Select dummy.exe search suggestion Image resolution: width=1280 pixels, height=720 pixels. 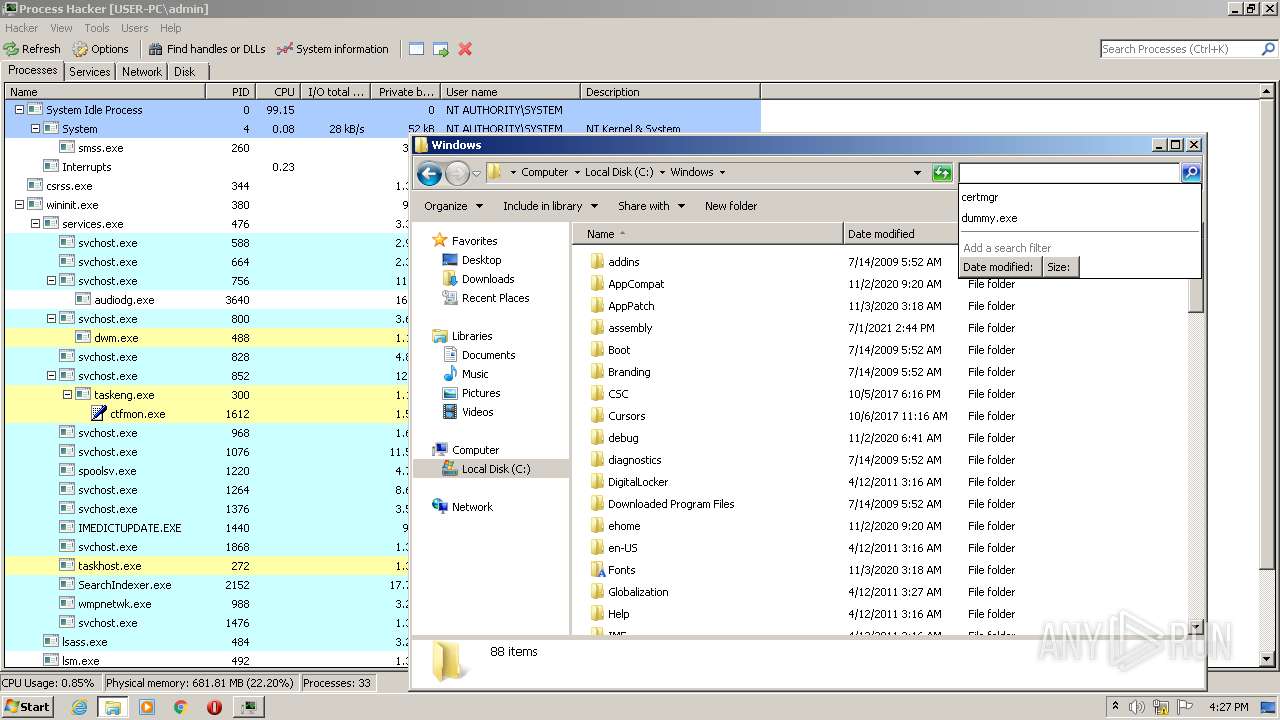(1079, 218)
